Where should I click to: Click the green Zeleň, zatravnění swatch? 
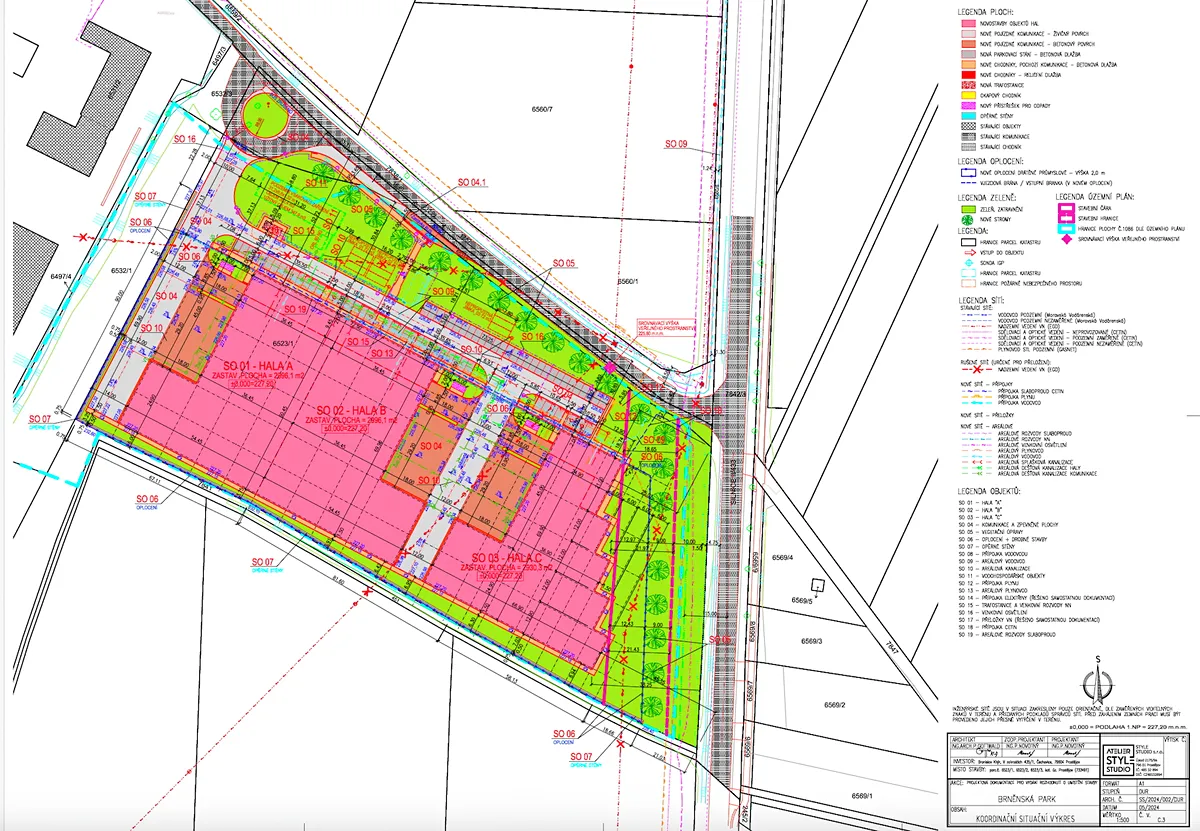(968, 209)
